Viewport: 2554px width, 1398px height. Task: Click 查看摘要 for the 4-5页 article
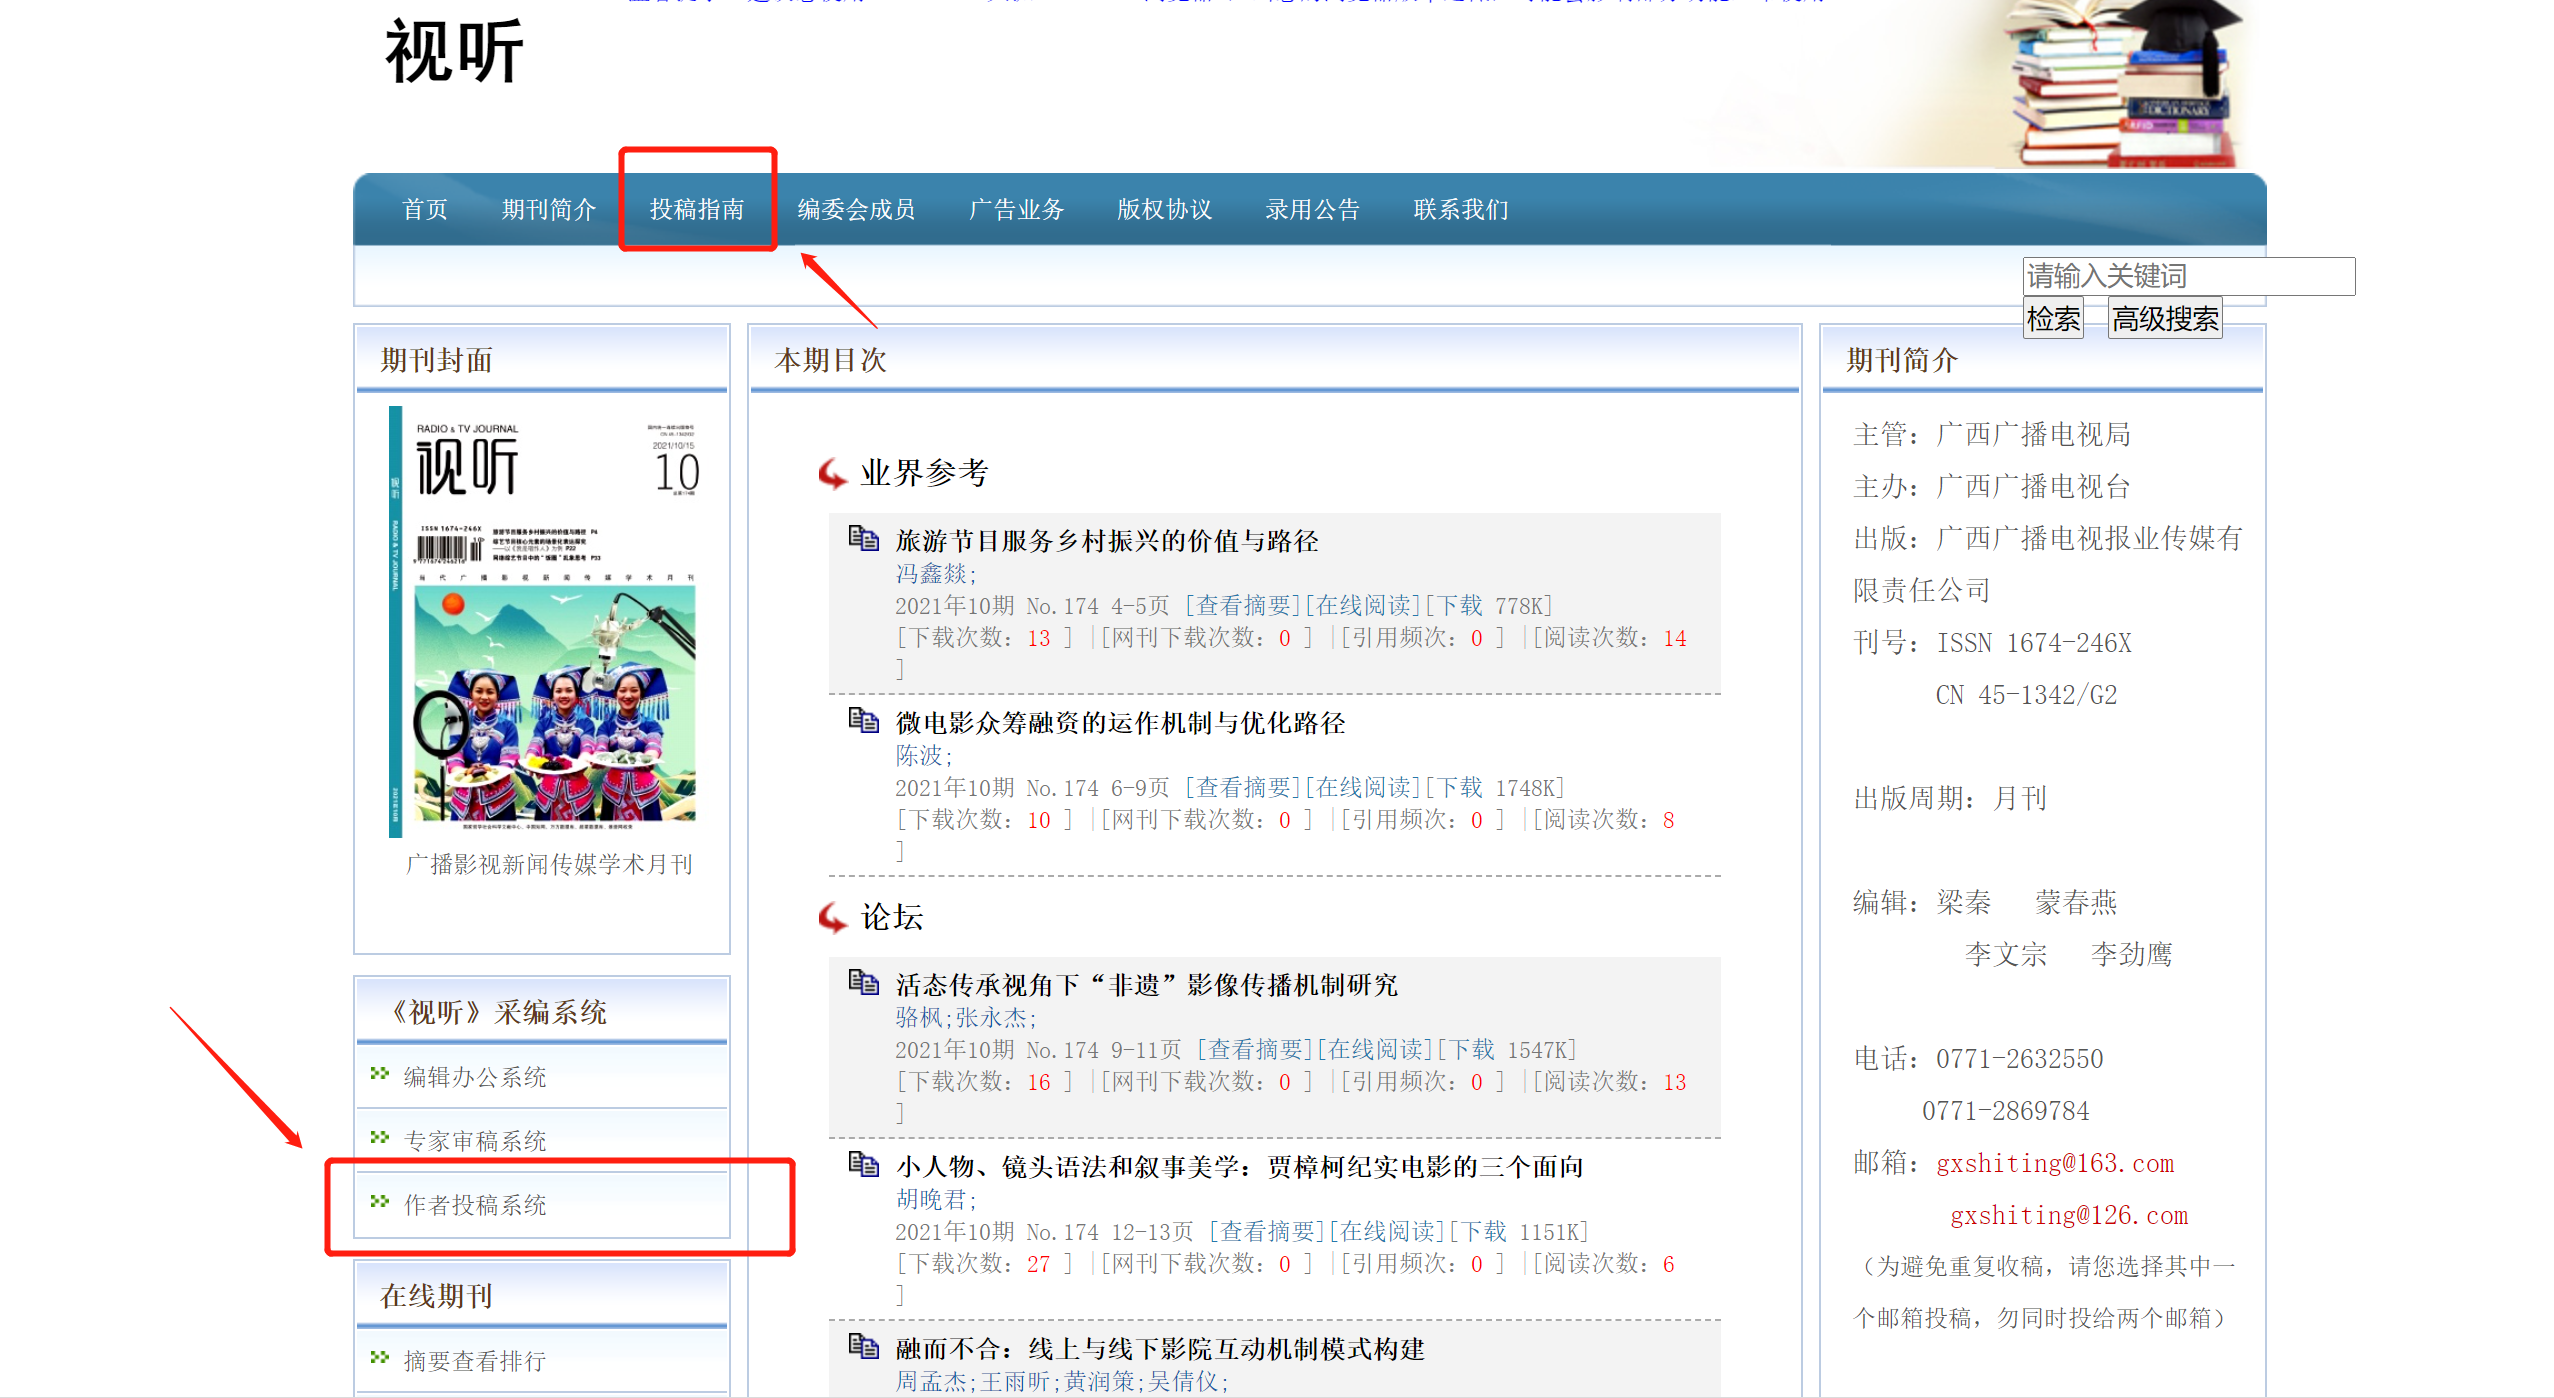(1243, 605)
